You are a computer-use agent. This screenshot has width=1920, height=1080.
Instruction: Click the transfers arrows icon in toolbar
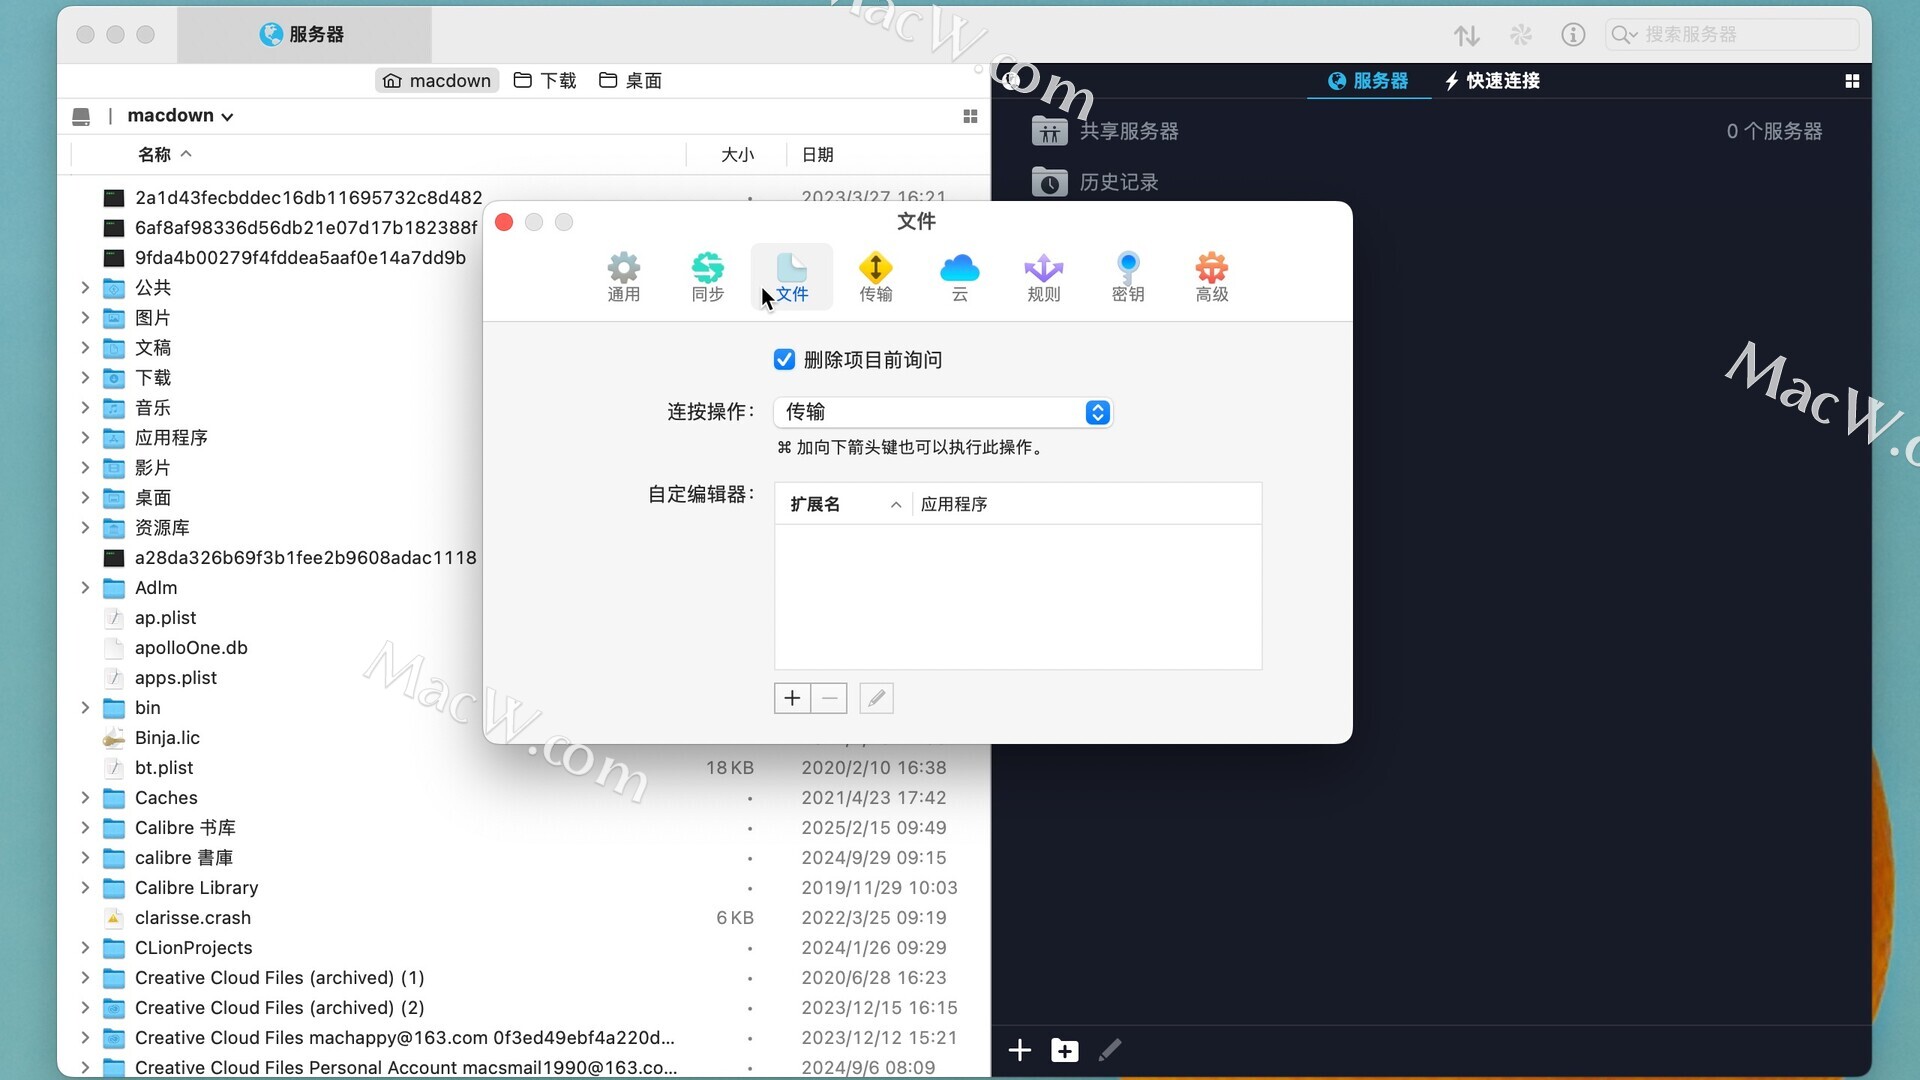click(x=1466, y=36)
